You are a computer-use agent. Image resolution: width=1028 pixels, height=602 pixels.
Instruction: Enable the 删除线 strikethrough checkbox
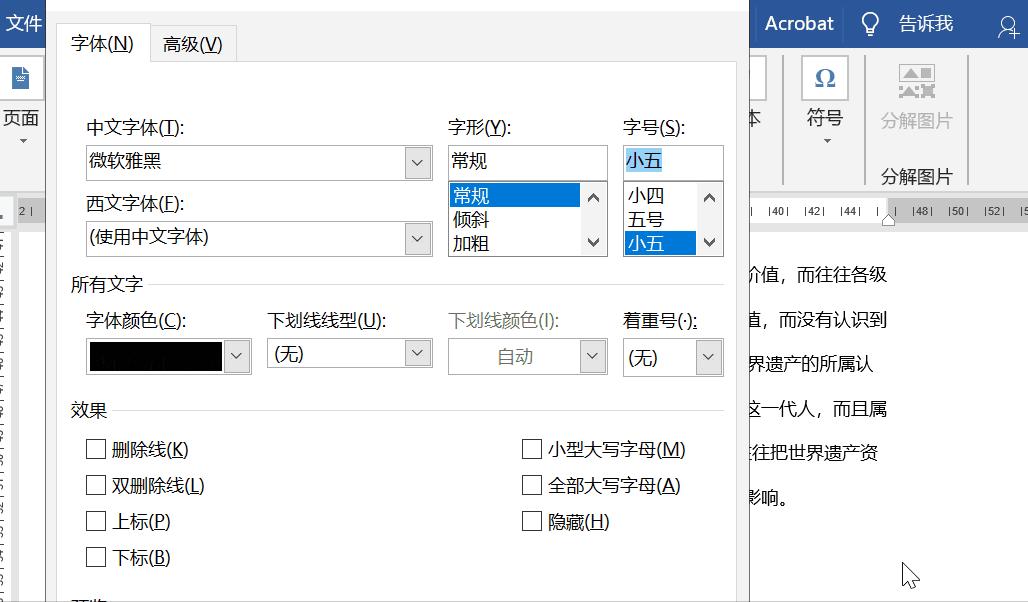click(96, 449)
